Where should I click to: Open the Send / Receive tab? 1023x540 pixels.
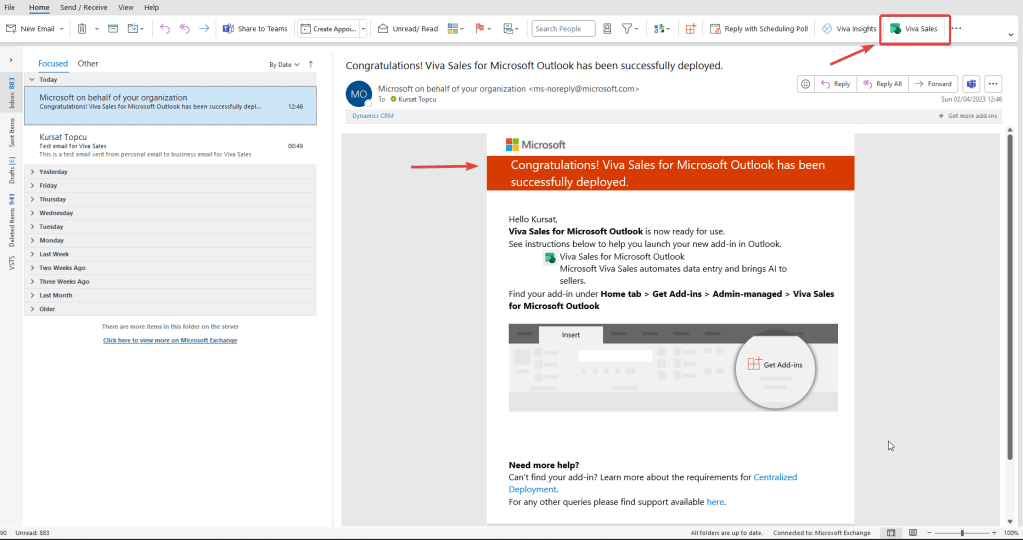tap(85, 7)
